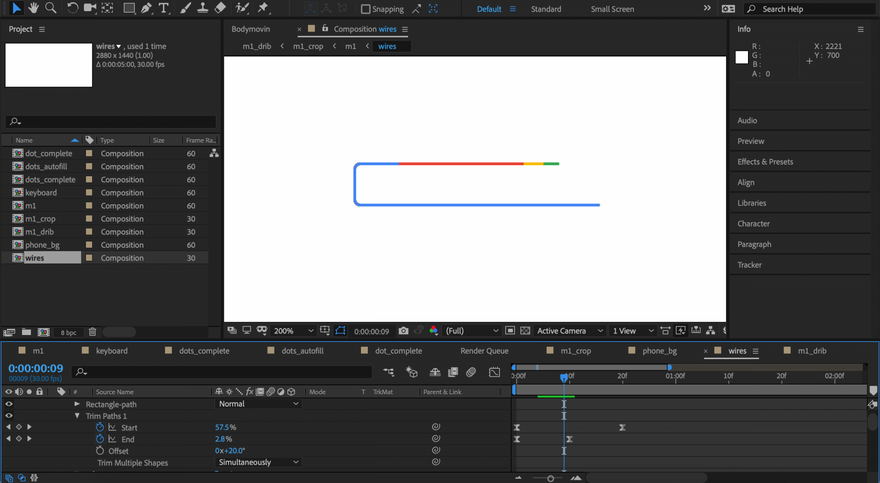The image size is (880, 483).
Task: Open the 8 bpc color depth setting
Action: click(x=68, y=332)
